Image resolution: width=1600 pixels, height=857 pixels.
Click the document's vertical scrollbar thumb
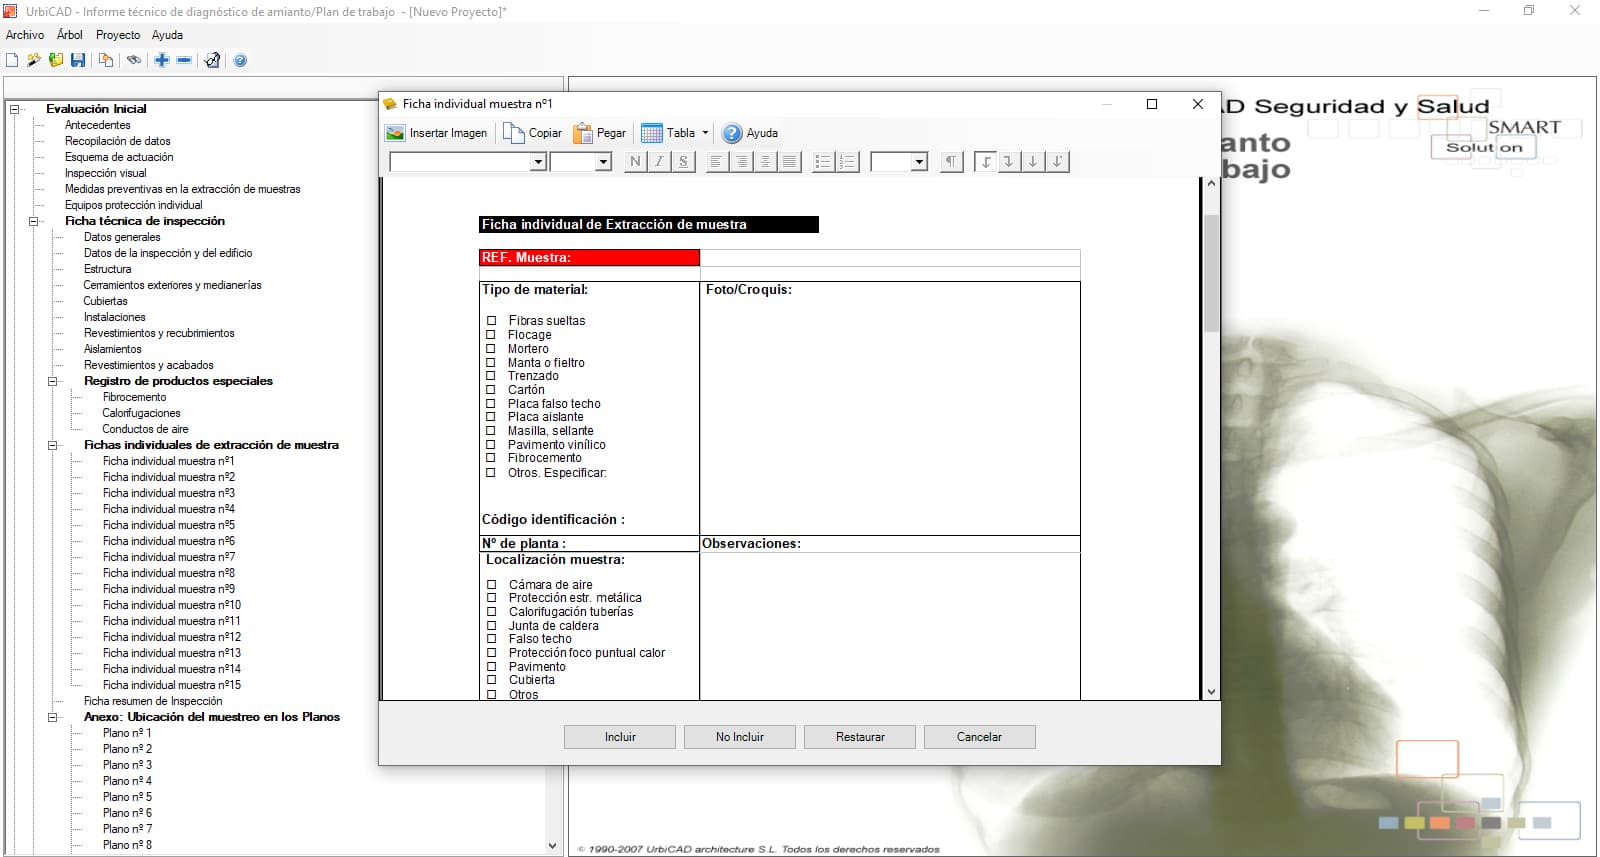1211,272
